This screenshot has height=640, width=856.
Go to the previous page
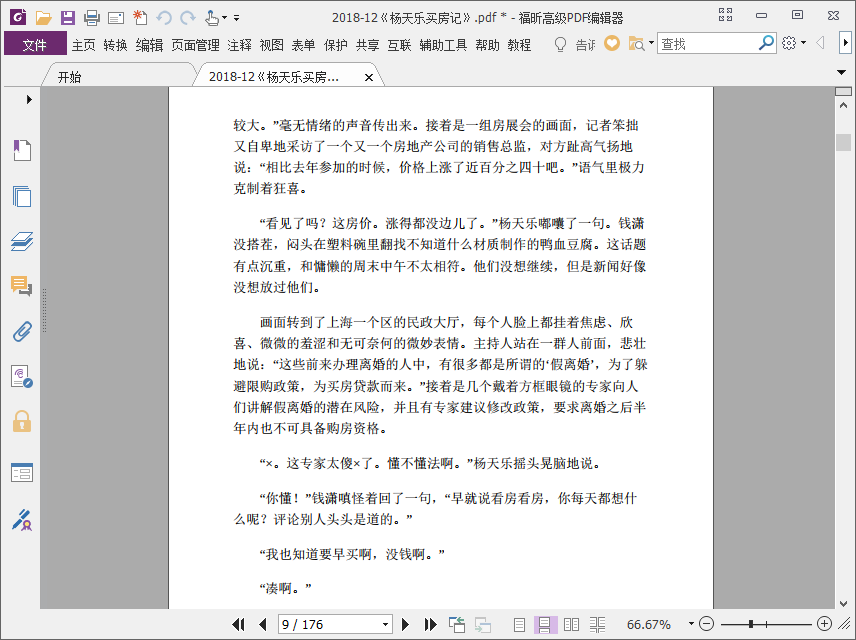coord(263,624)
